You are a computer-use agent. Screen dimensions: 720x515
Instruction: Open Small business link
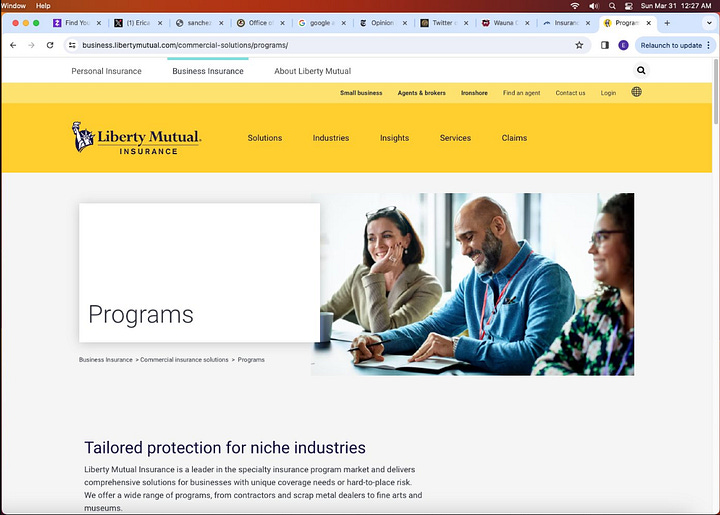[x=361, y=93]
